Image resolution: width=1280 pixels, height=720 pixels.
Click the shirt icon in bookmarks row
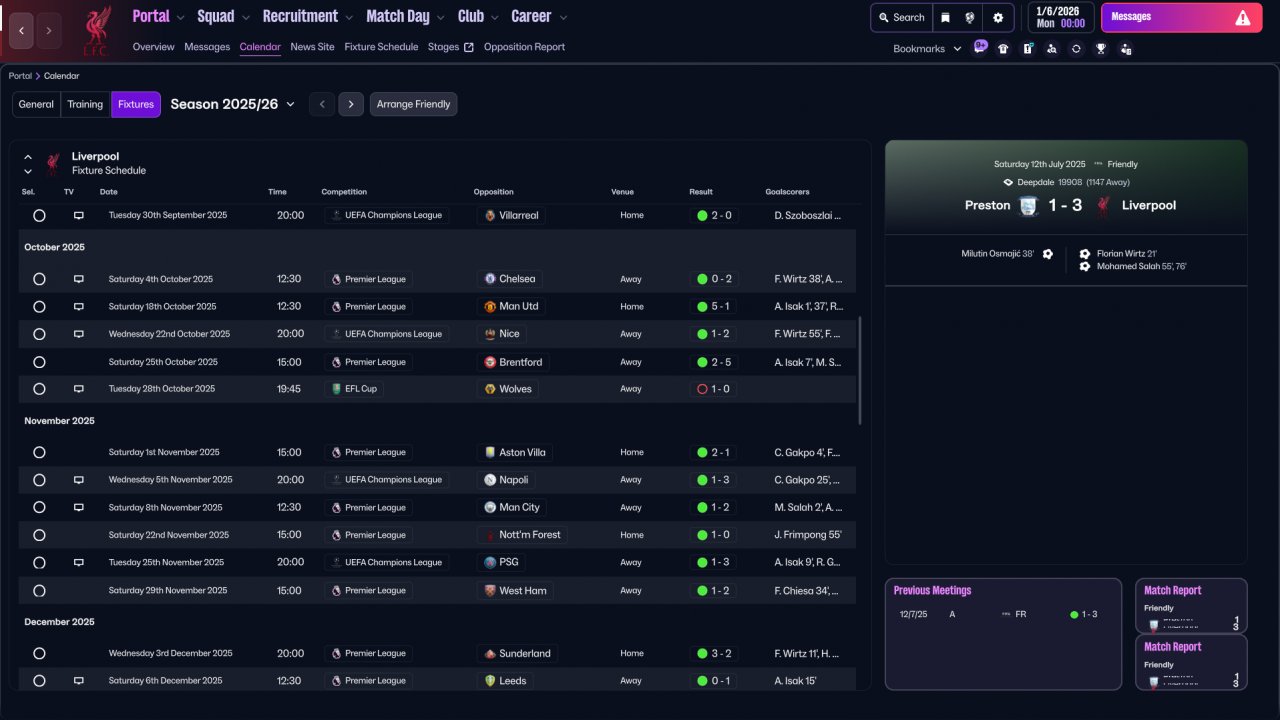[x=1003, y=48]
